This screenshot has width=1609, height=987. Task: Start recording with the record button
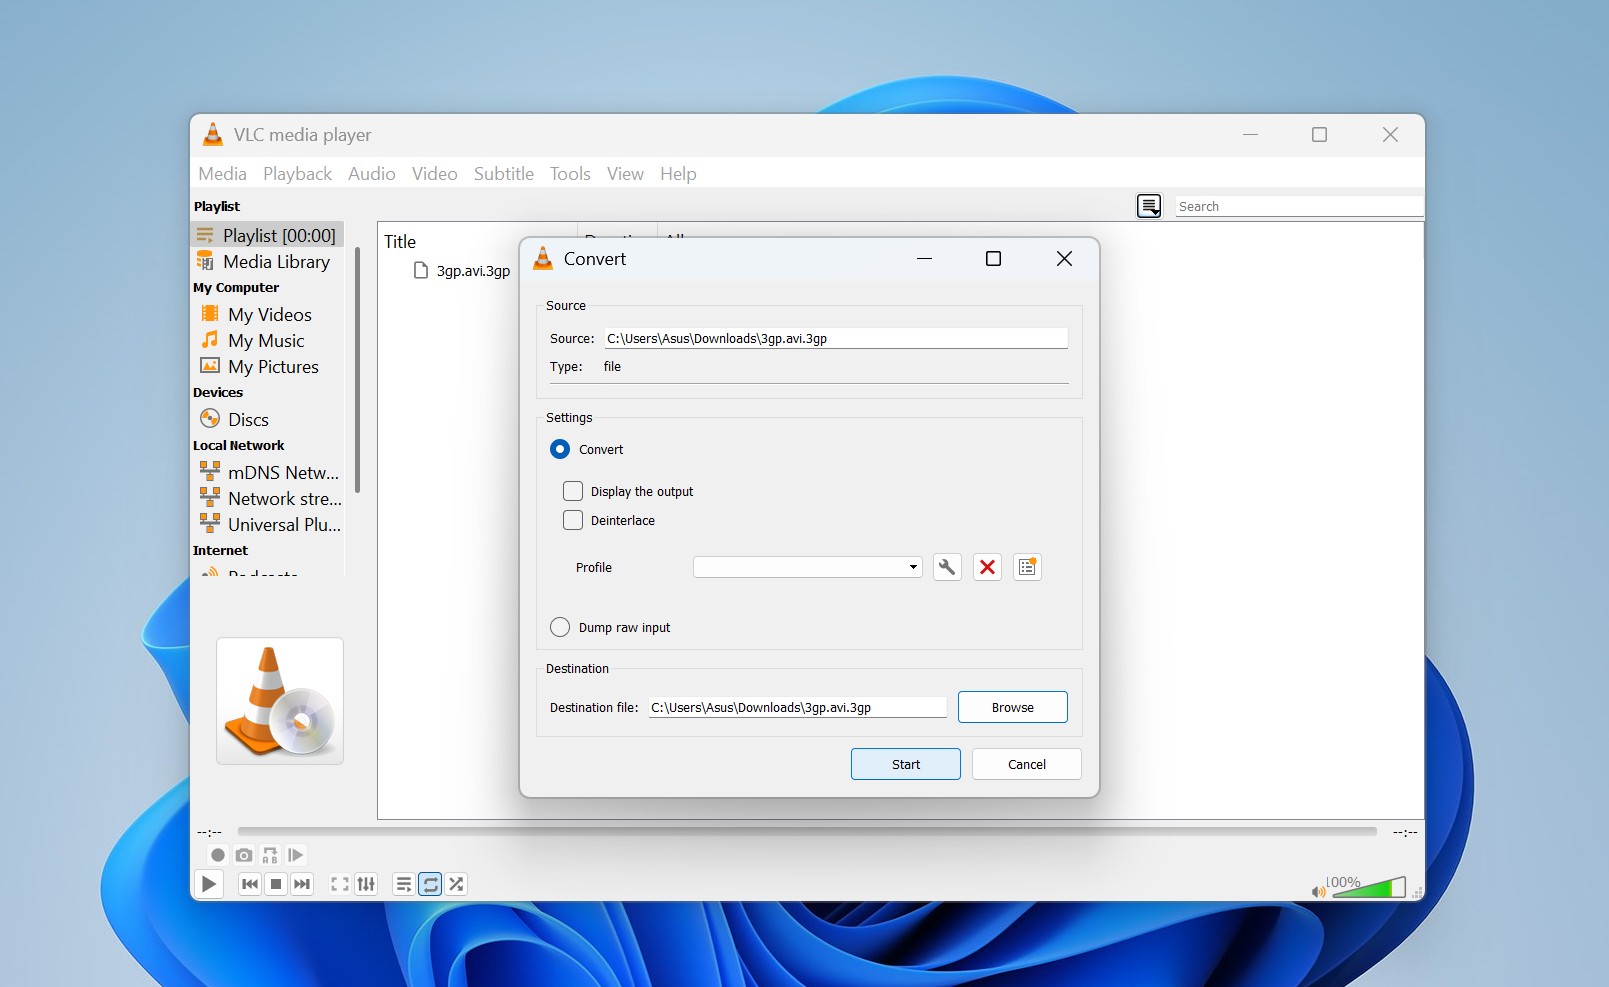point(218,855)
